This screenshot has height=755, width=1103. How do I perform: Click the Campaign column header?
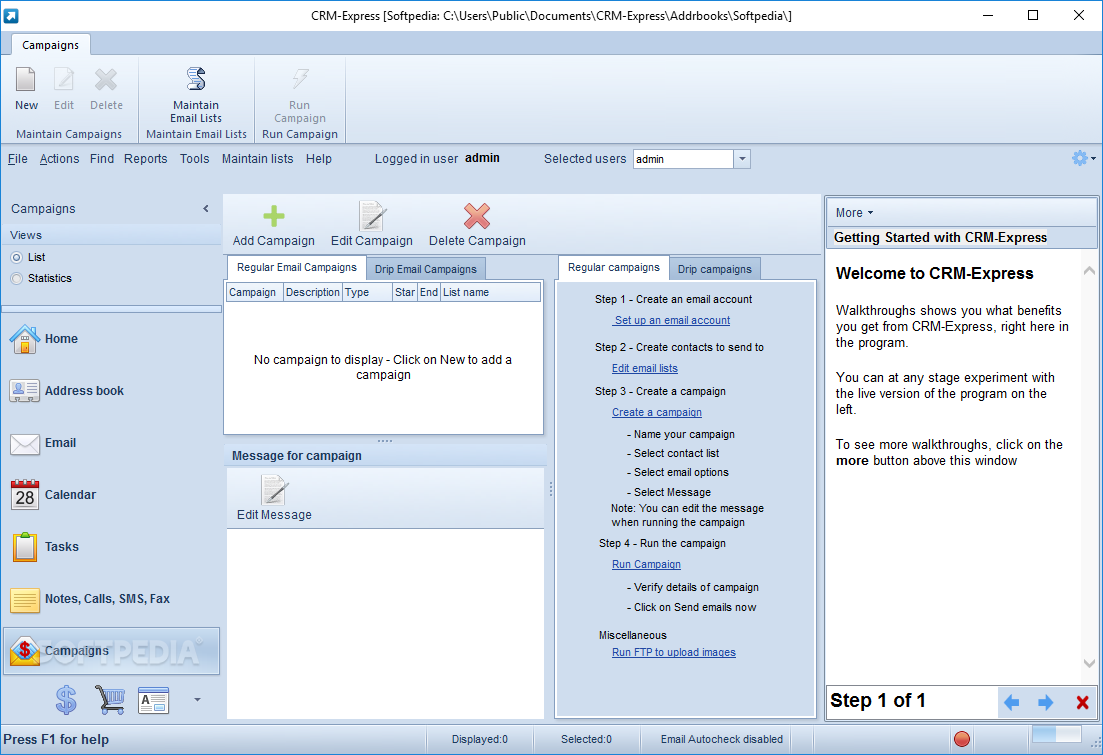click(x=255, y=292)
